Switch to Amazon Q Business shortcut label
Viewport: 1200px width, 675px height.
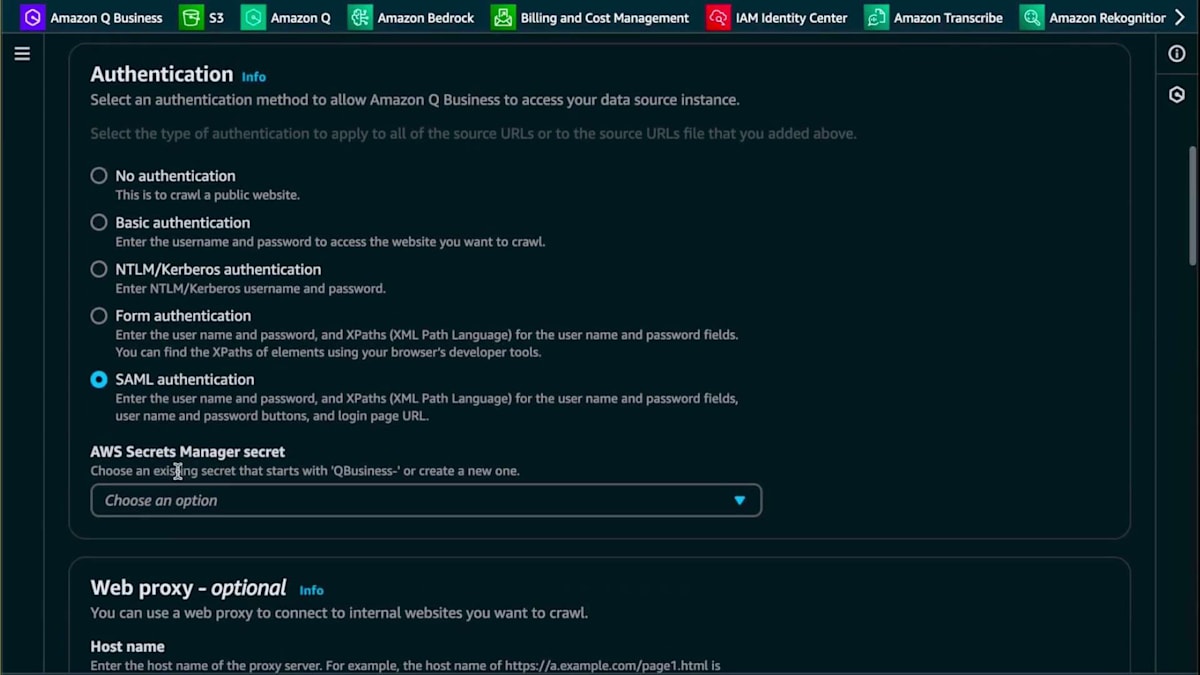coord(106,18)
